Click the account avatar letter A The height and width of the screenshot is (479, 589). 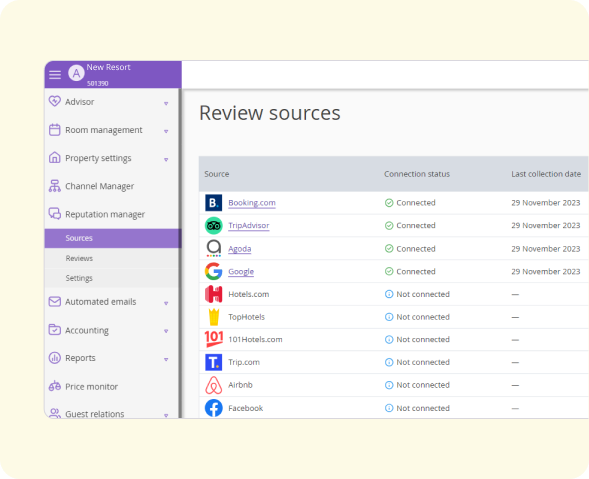coord(76,73)
